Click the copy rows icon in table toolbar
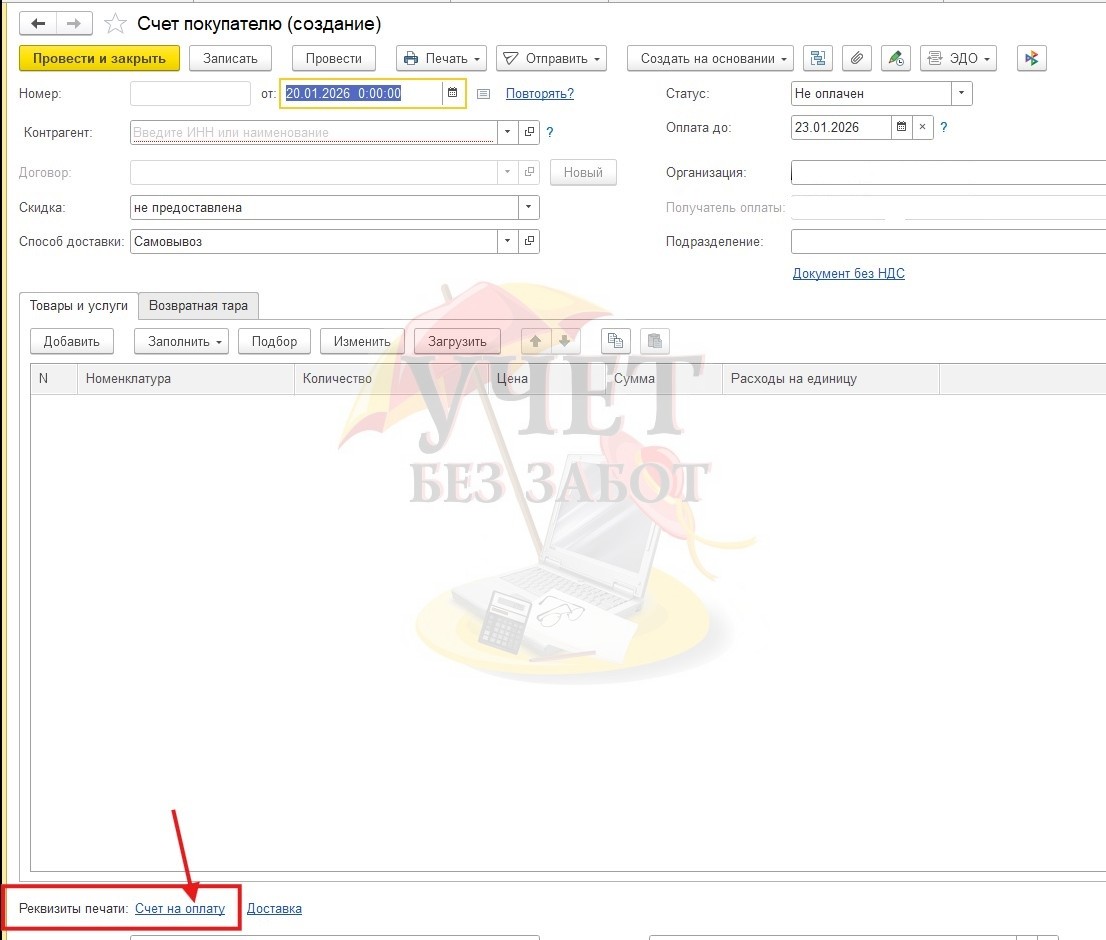Image resolution: width=1106 pixels, height=940 pixels. (x=616, y=341)
